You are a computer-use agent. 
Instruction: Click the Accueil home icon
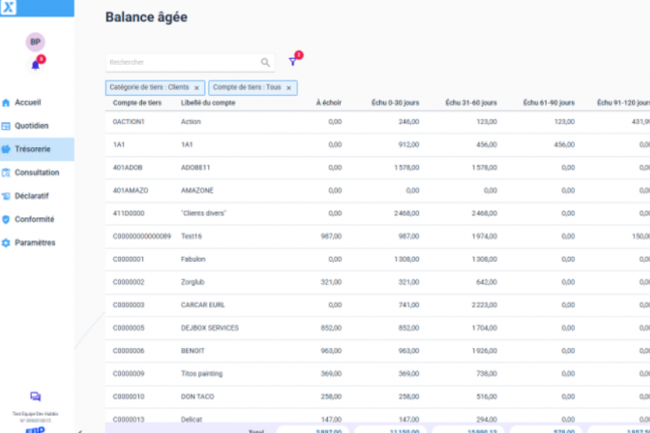[x=6, y=103]
